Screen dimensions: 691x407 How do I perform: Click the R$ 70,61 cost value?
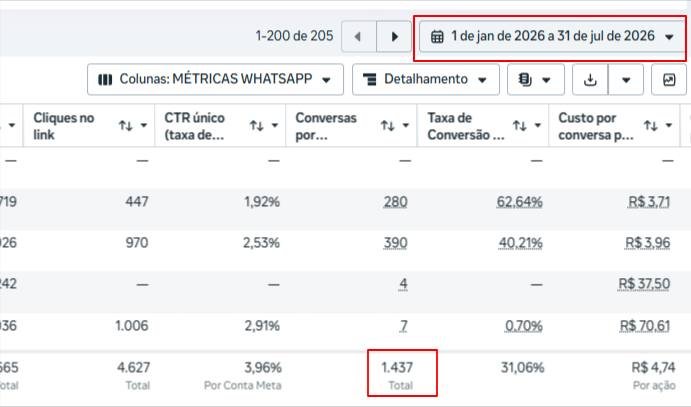[645, 326]
